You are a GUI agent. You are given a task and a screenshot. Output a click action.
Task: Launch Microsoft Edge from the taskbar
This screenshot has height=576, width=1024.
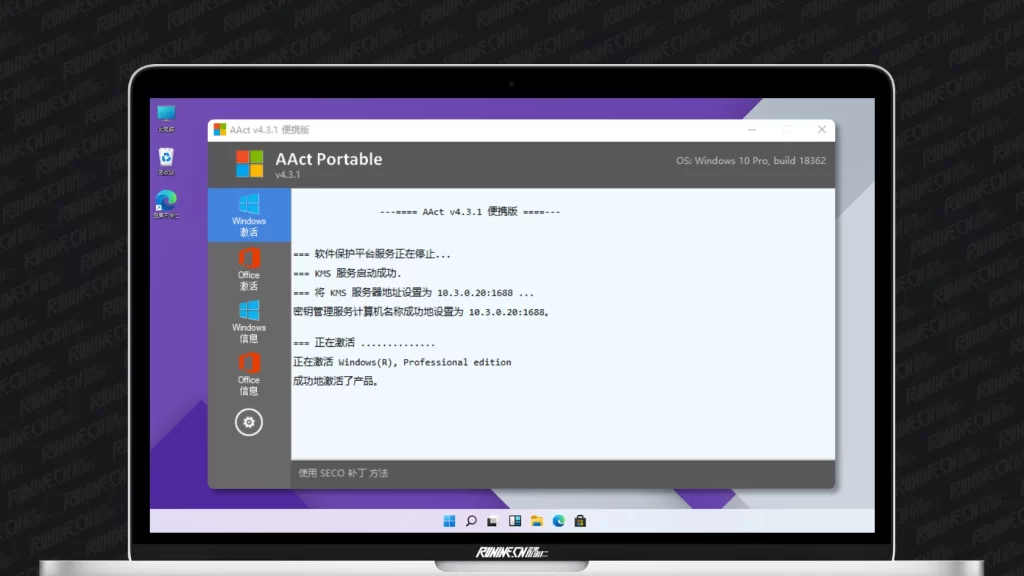pos(559,521)
